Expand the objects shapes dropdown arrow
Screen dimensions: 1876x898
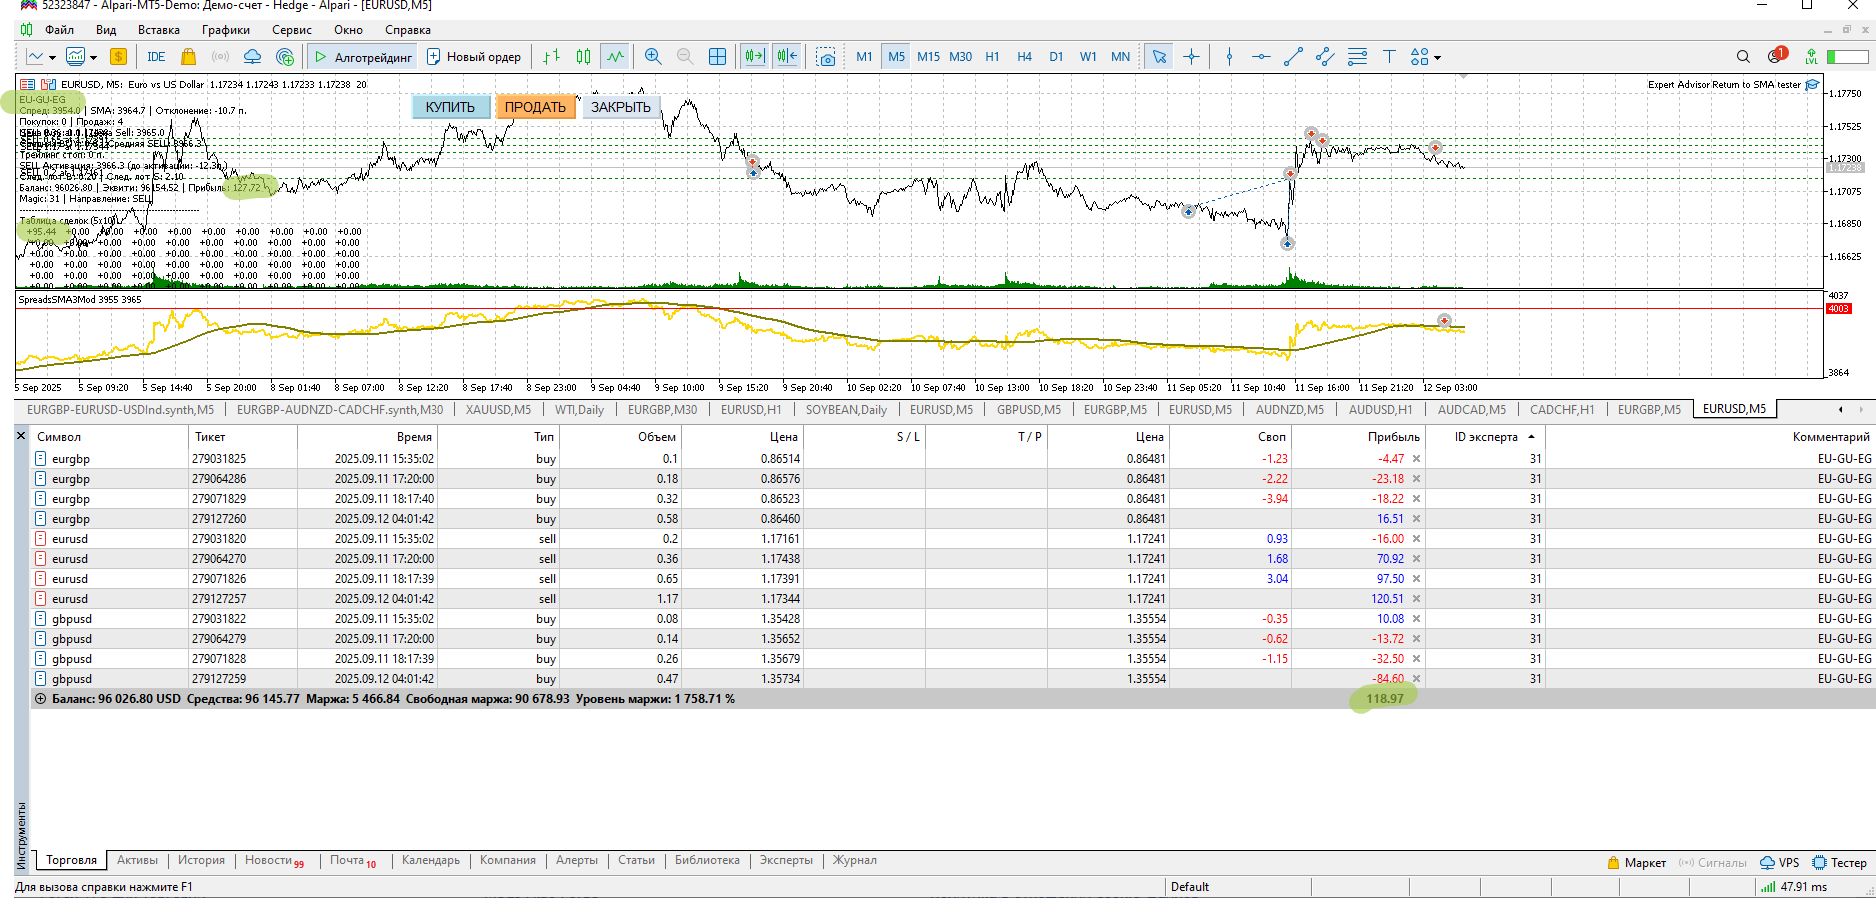(x=1438, y=58)
